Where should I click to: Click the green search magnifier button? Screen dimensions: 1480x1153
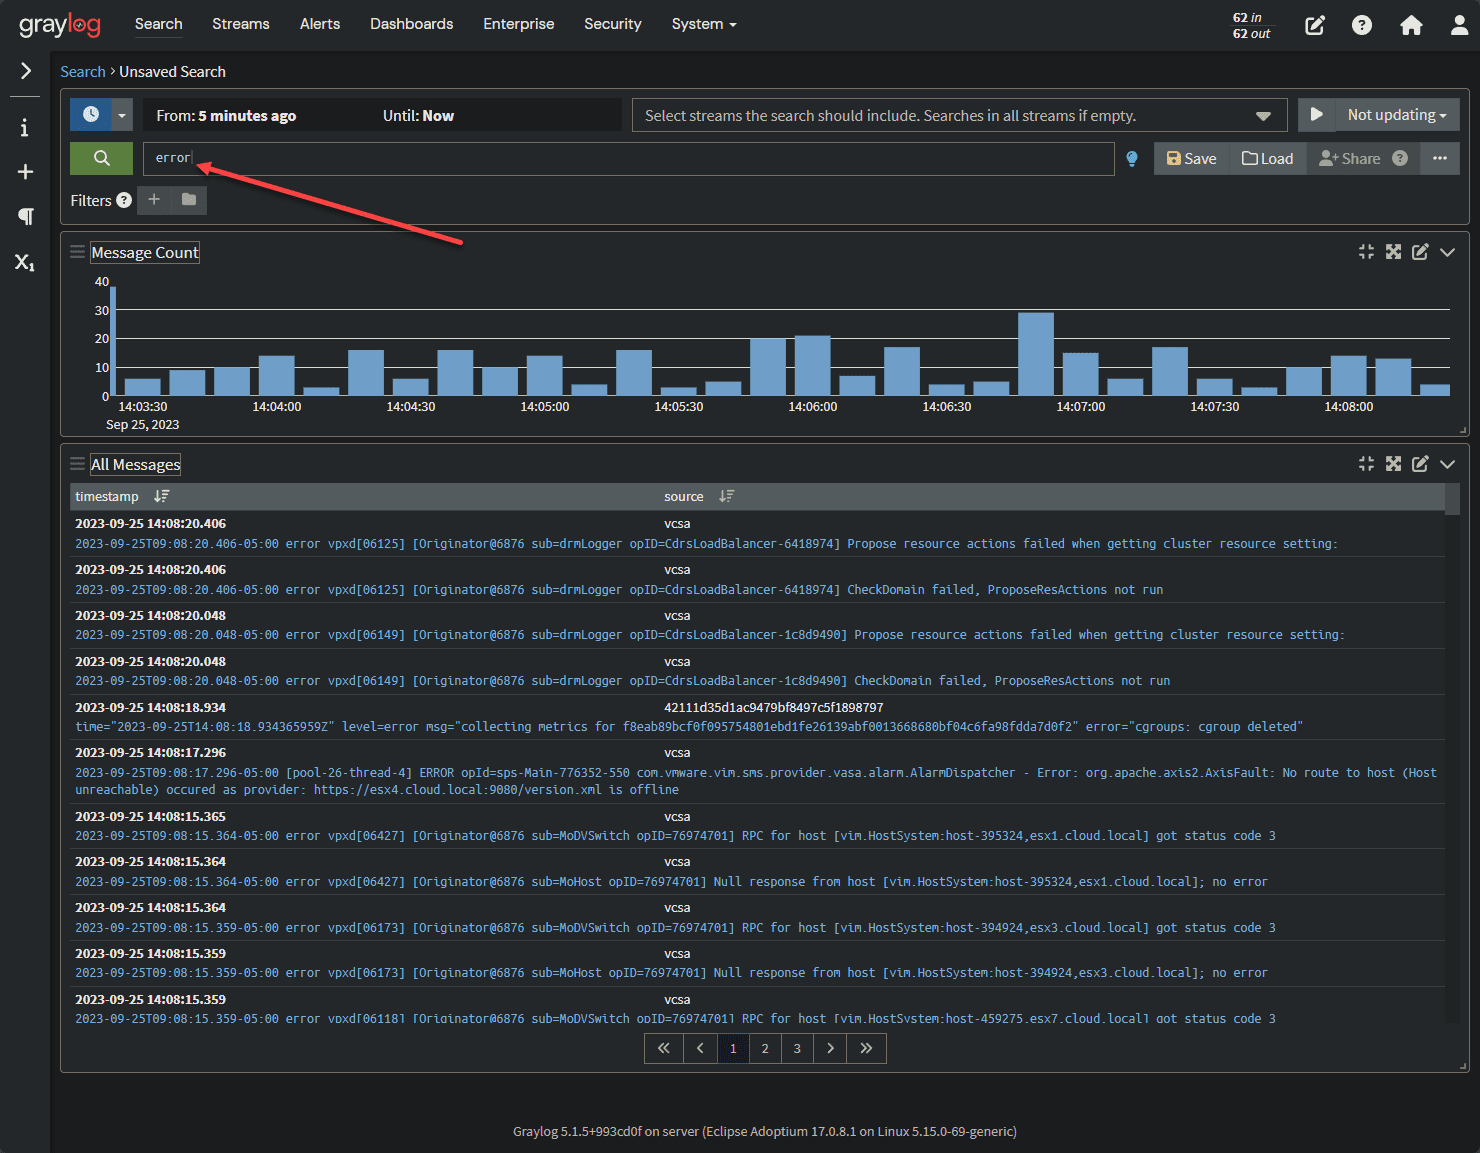tap(101, 158)
